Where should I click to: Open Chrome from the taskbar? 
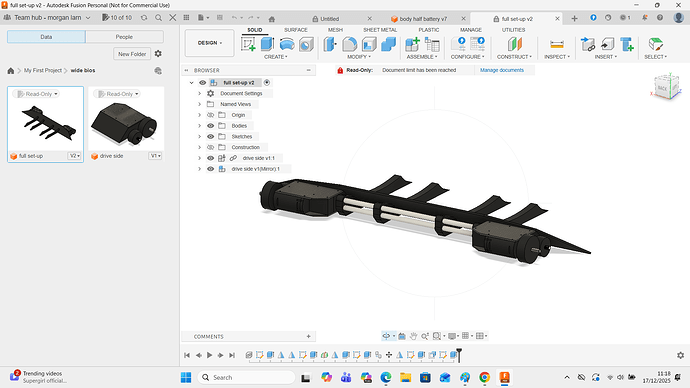[x=484, y=377]
